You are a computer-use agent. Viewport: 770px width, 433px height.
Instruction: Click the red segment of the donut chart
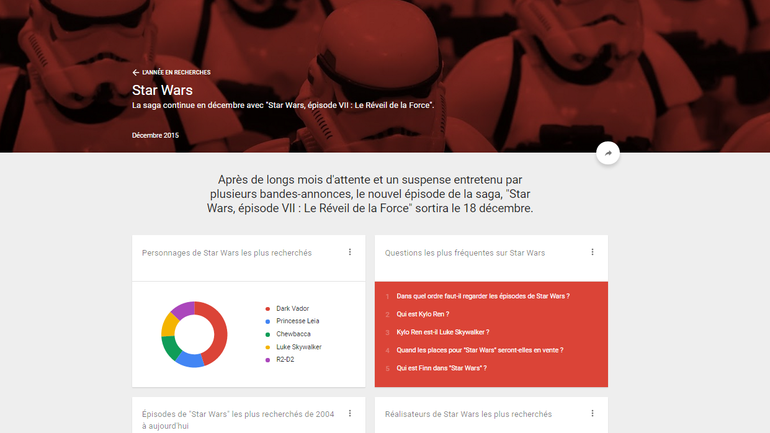point(220,330)
